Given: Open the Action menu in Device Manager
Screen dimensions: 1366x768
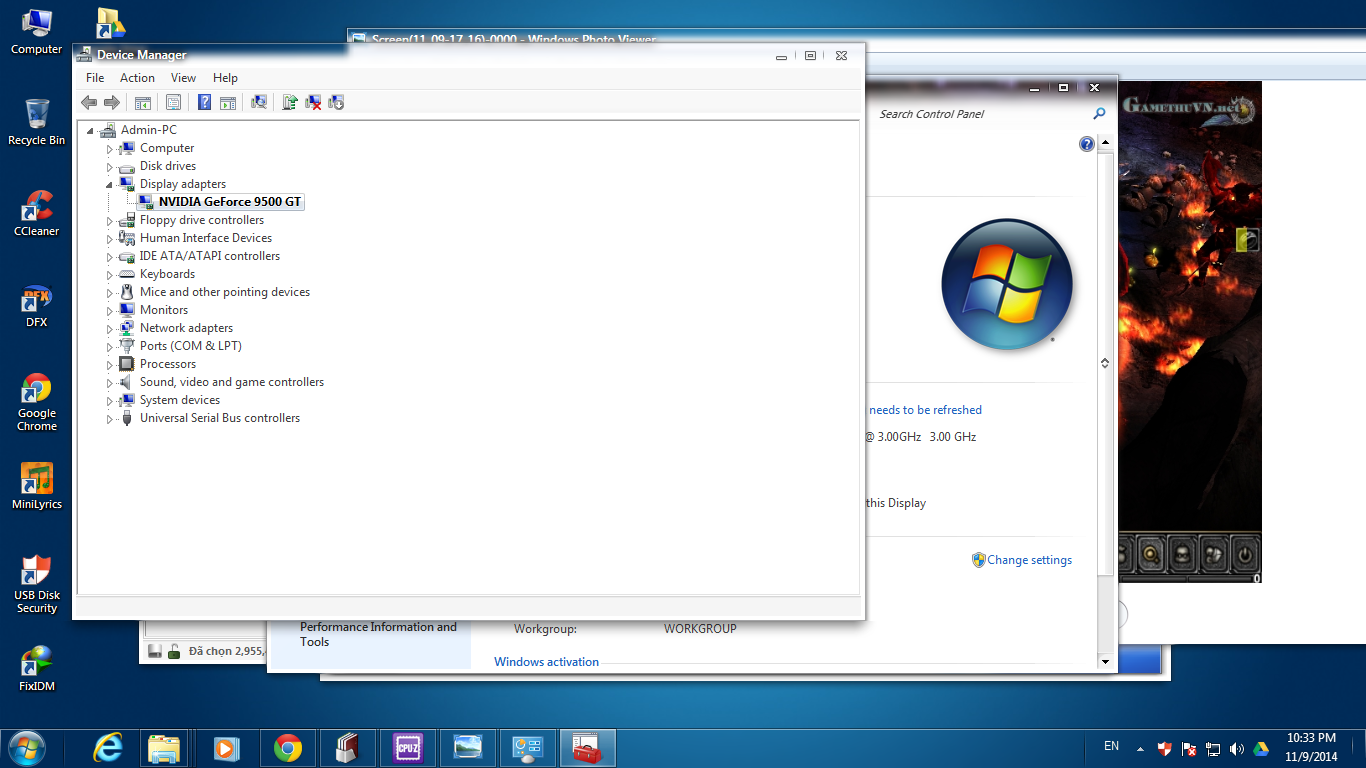Looking at the screenshot, I should click(x=137, y=78).
